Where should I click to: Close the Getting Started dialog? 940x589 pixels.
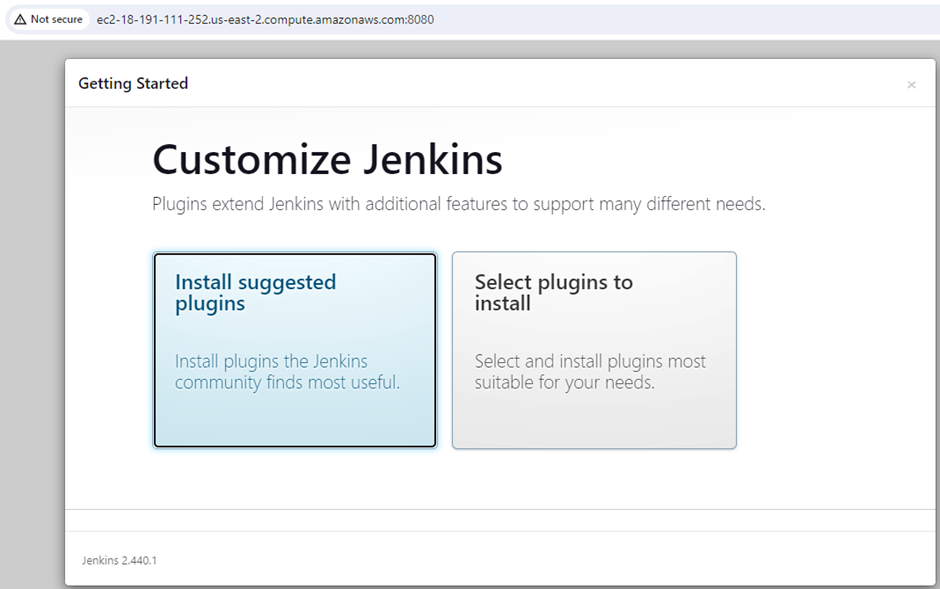pyautogui.click(x=911, y=85)
